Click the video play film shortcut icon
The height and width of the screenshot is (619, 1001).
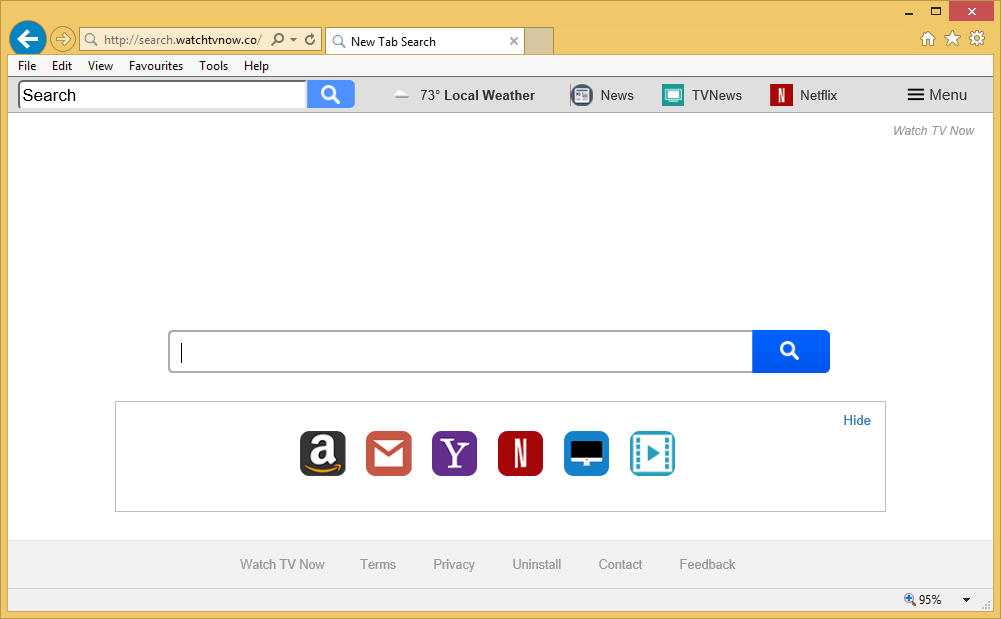click(652, 454)
